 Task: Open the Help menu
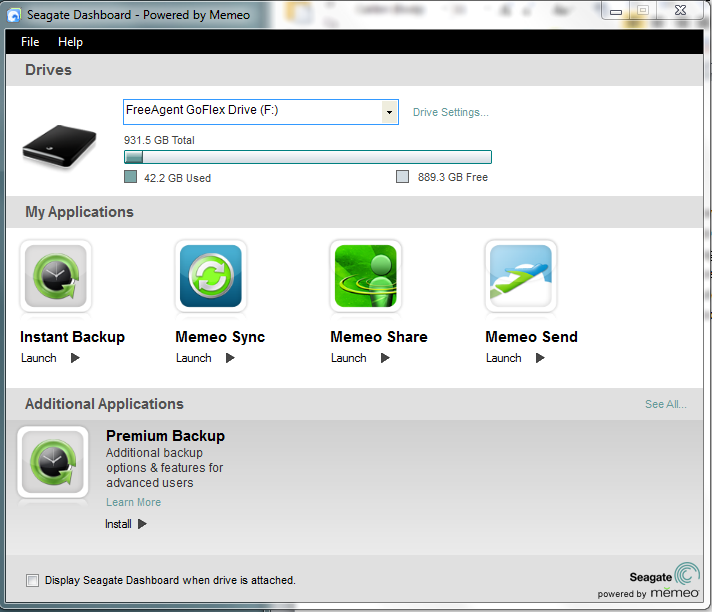[x=70, y=42]
